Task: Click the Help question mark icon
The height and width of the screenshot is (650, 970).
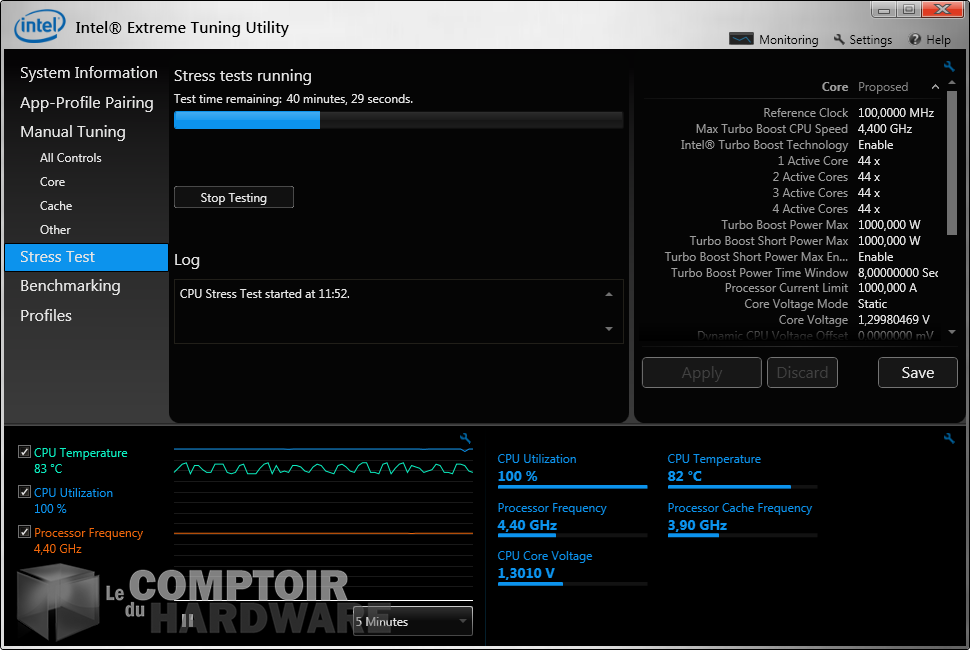Action: [x=913, y=39]
